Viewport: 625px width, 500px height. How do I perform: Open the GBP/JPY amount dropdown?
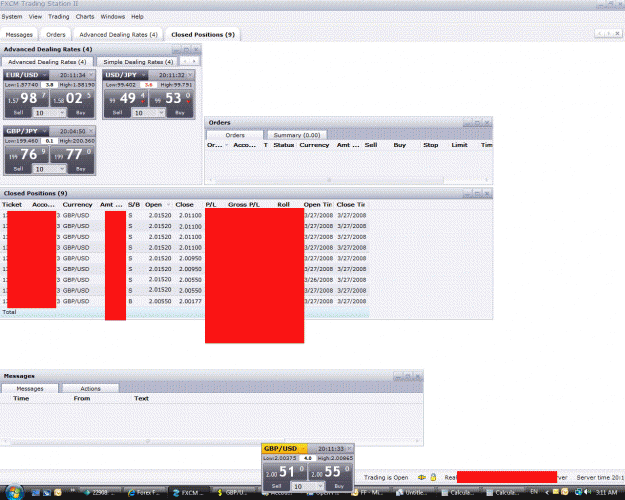[x=62, y=169]
